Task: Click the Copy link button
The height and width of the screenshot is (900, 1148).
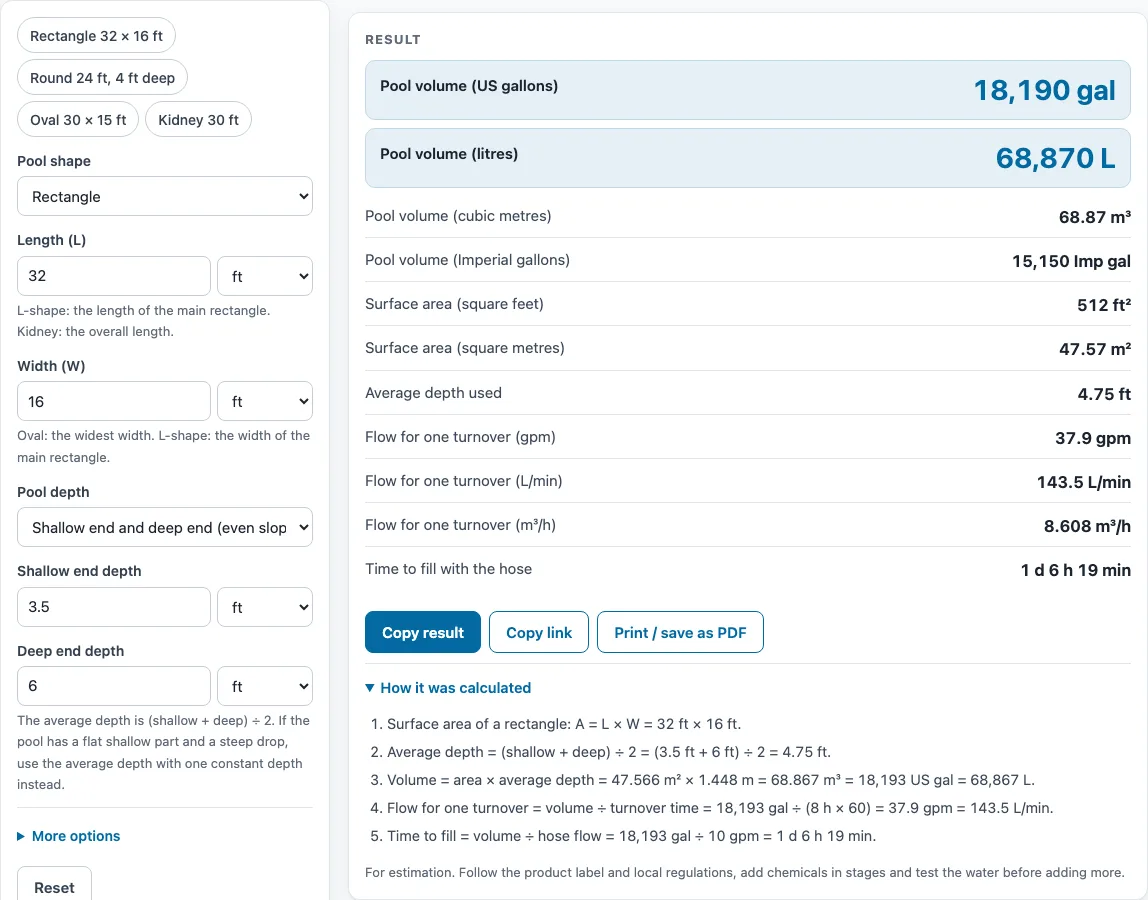Action: (x=539, y=632)
